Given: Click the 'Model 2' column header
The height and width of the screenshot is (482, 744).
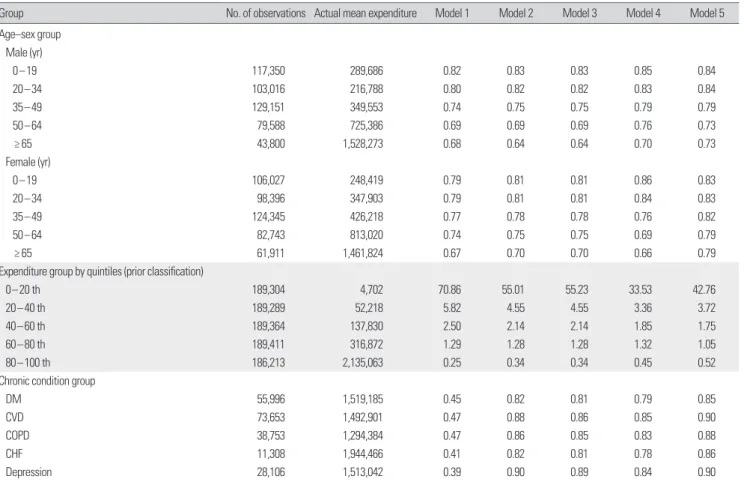Looking at the screenshot, I should [516, 13].
